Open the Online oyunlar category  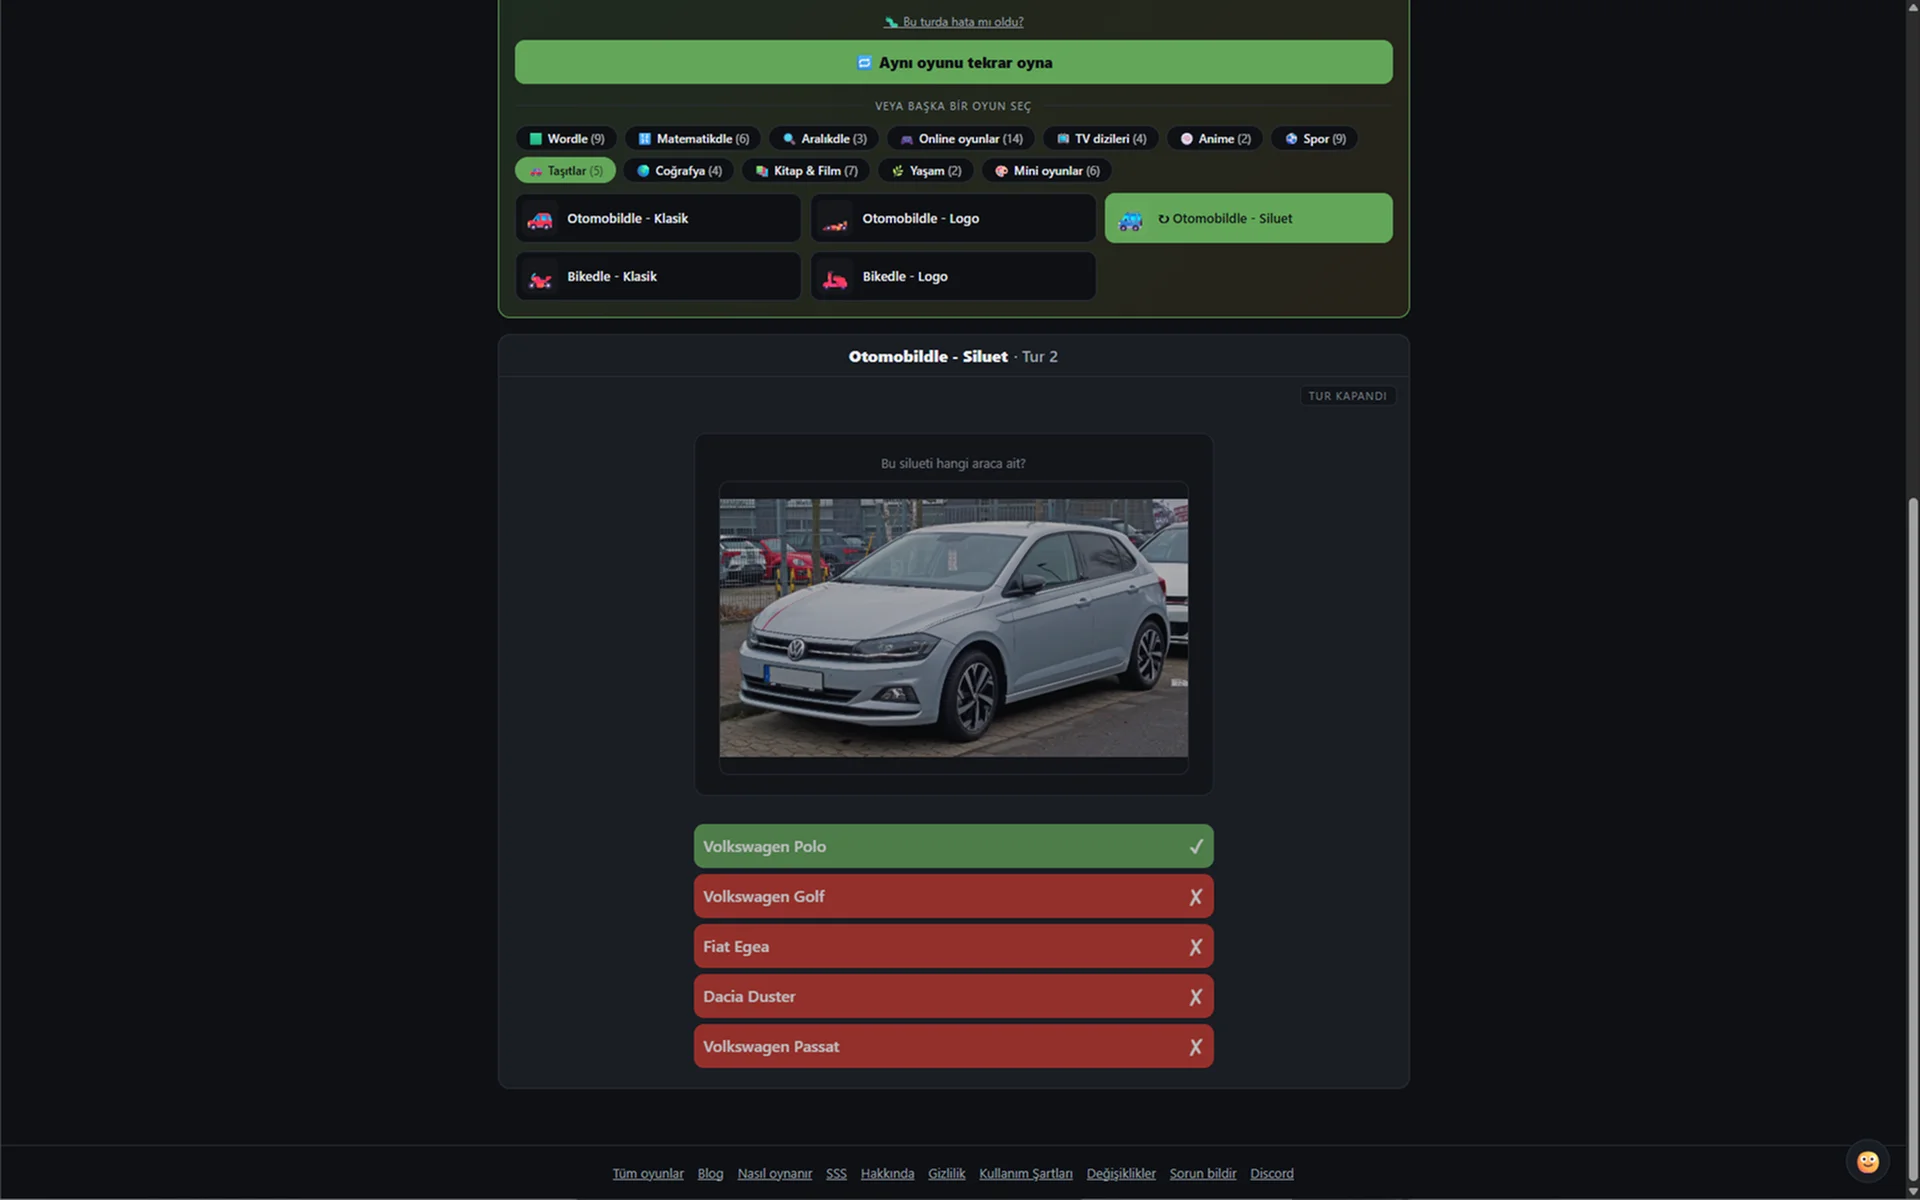pyautogui.click(x=961, y=139)
